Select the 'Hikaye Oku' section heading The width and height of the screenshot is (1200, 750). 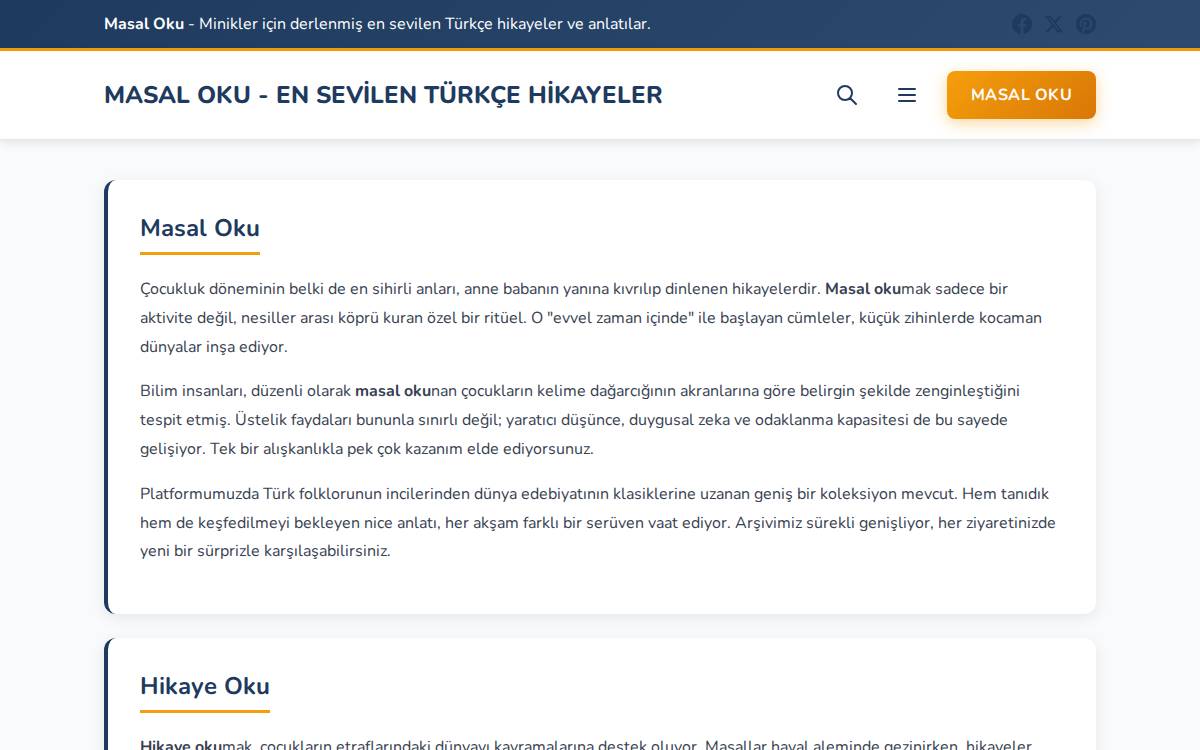click(205, 686)
